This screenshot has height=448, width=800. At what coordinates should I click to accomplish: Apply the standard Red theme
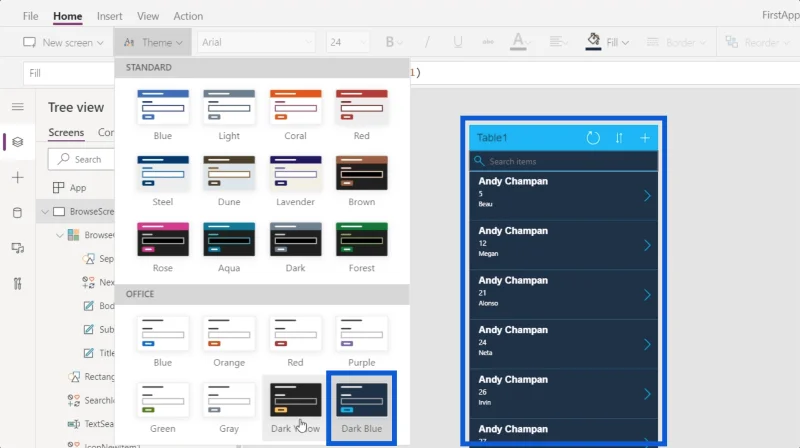pos(362,115)
